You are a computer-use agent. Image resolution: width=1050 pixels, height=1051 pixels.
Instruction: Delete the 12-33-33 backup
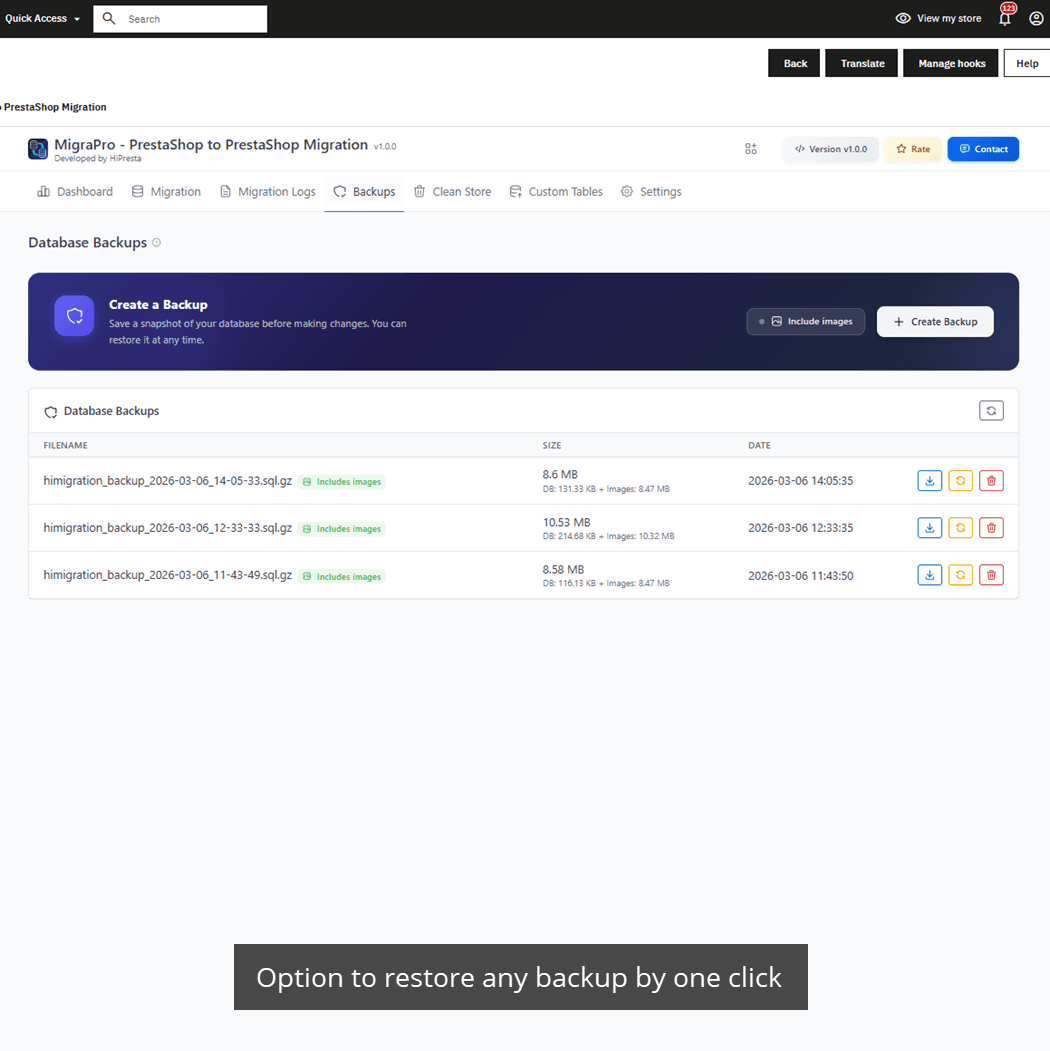[x=991, y=528]
